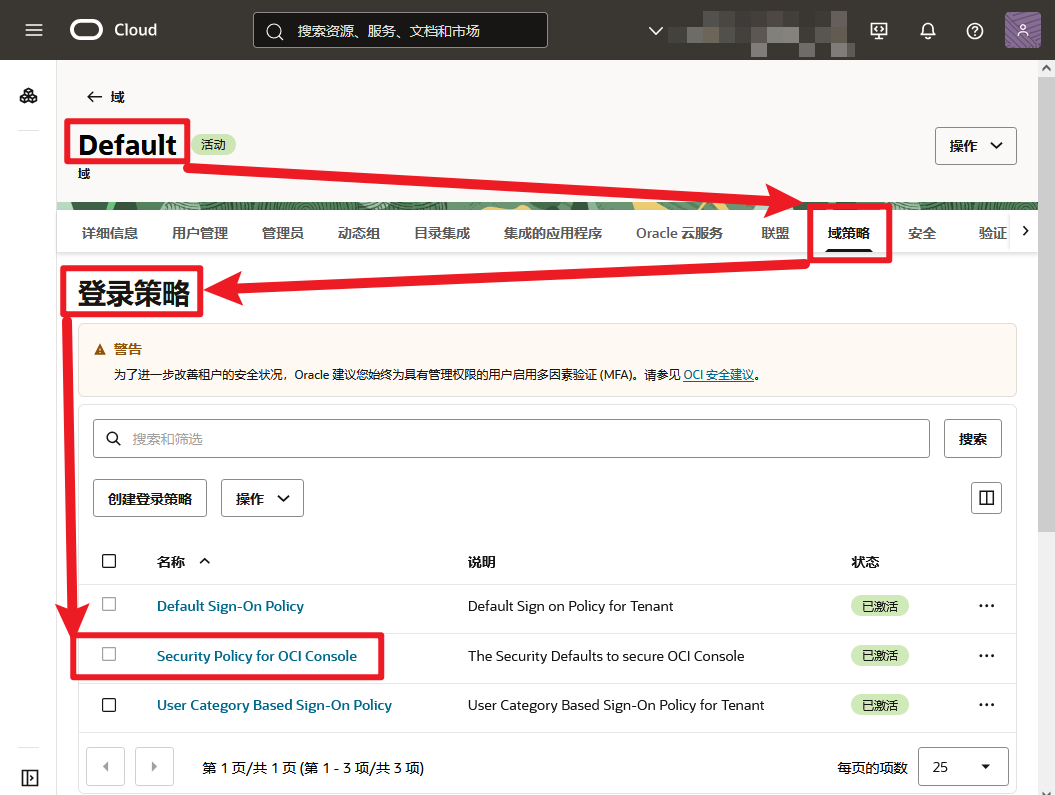Click the 已激活 badge for Security Policy
1055x795 pixels.
point(880,656)
